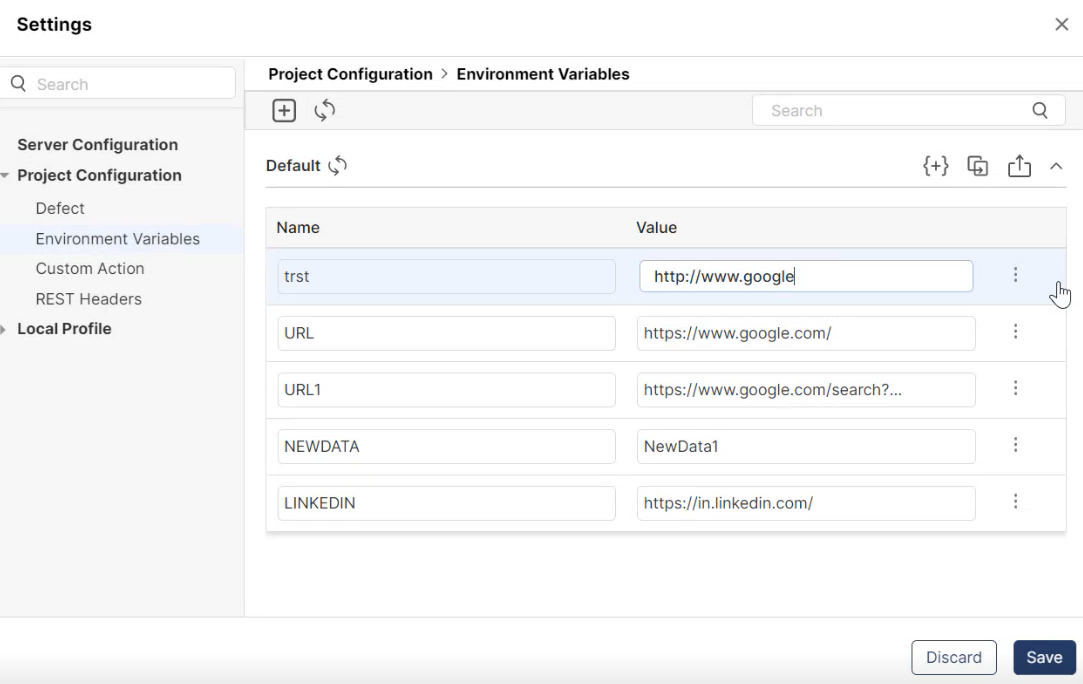Click the add variable curly braces icon
This screenshot has width=1083, height=684.
click(x=935, y=166)
